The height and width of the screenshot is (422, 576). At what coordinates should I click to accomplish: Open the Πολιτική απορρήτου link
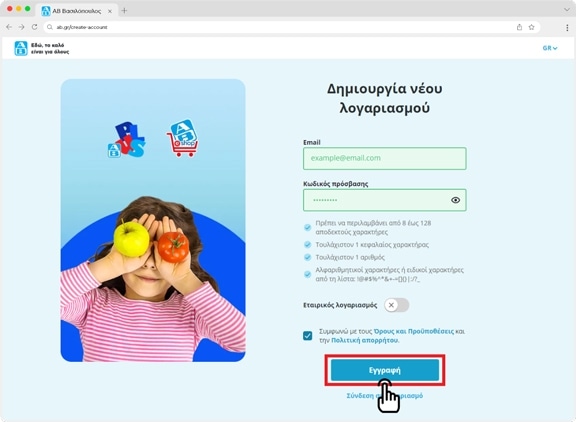pyautogui.click(x=365, y=340)
